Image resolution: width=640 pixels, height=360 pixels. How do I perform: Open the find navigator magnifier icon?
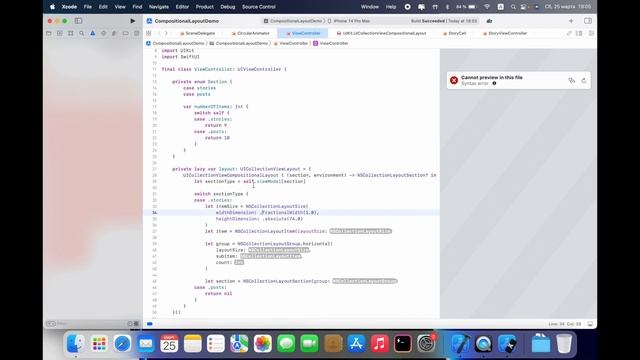click(x=82, y=33)
